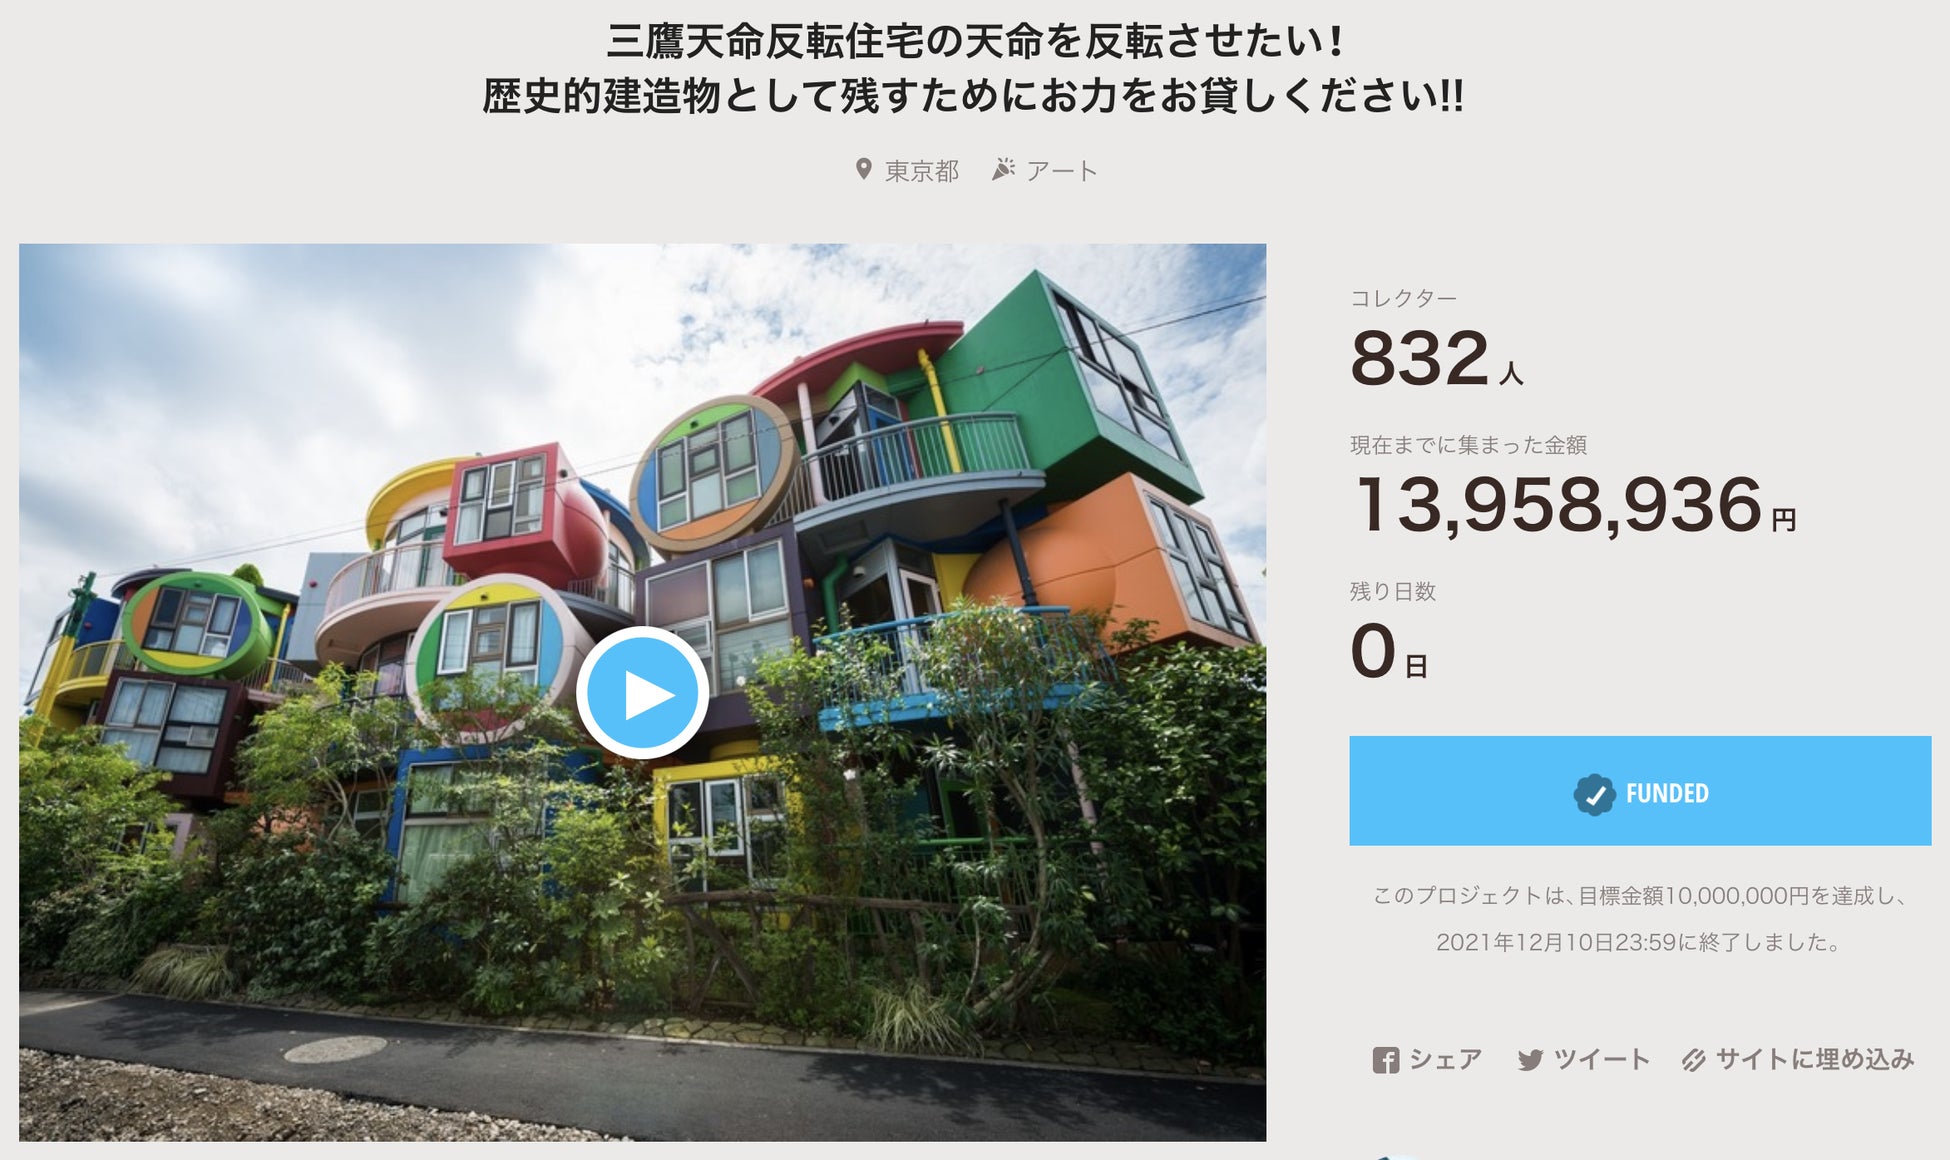Select the ツイート tweet link

(1601, 1059)
